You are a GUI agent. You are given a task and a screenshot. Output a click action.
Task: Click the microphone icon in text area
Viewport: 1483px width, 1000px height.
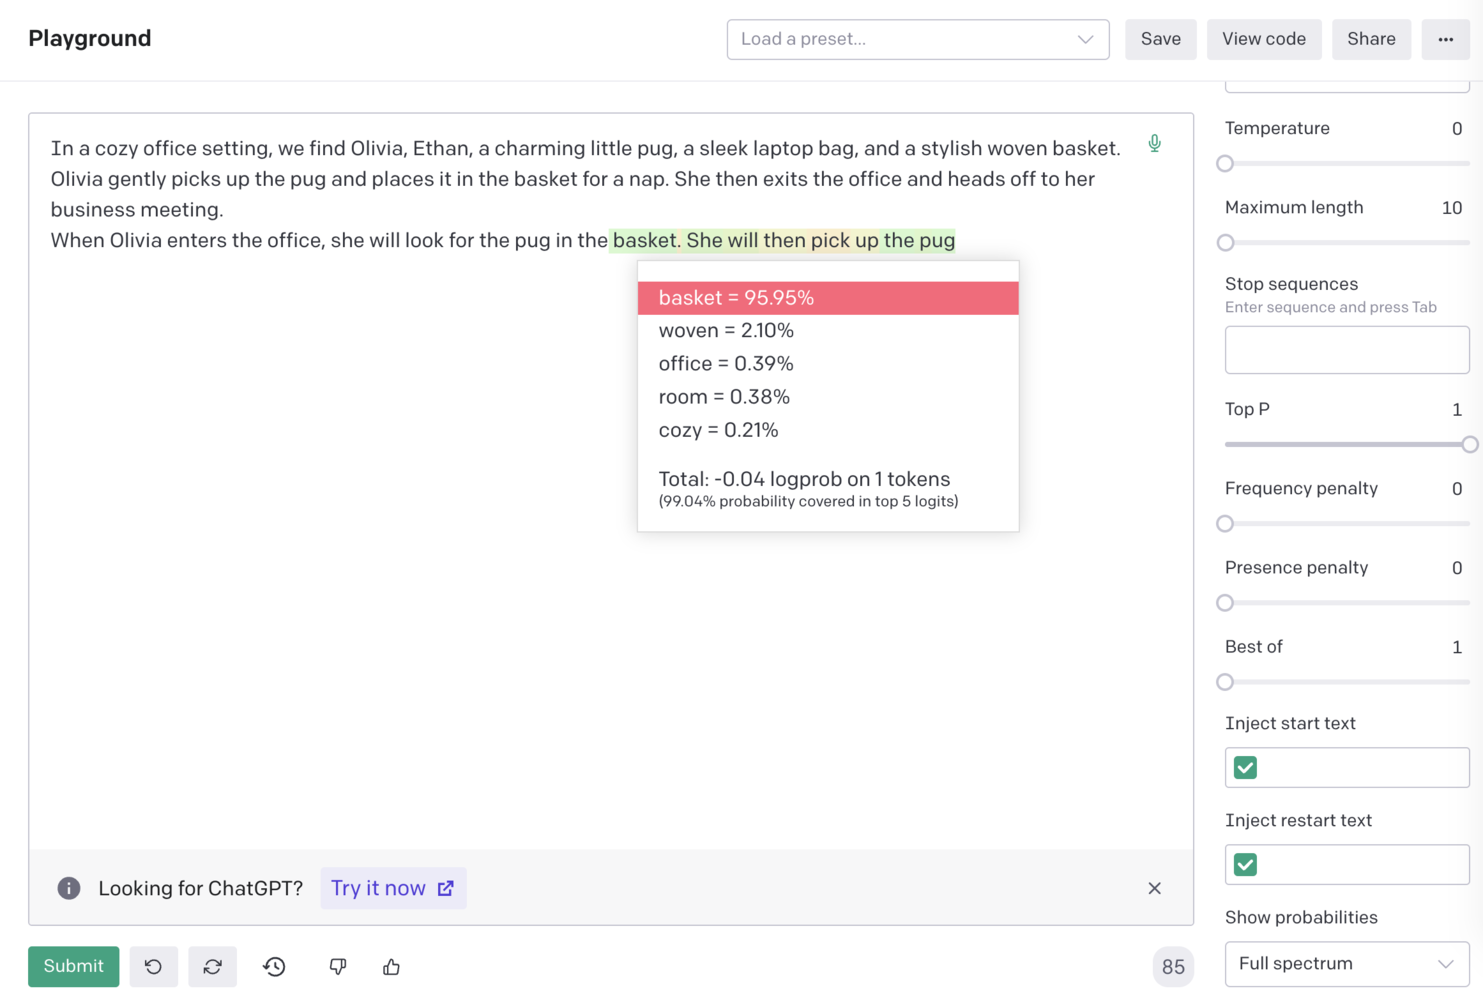(1154, 143)
